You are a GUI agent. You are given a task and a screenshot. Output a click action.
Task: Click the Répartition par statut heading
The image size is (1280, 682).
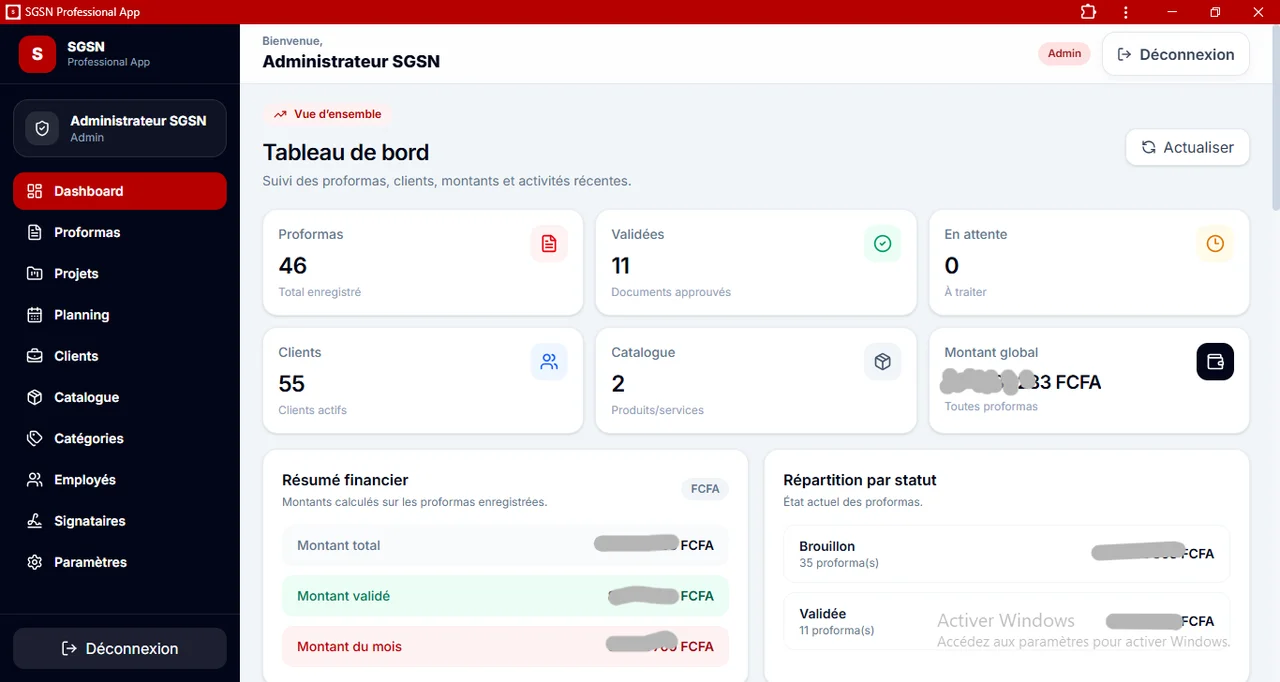[x=860, y=480]
